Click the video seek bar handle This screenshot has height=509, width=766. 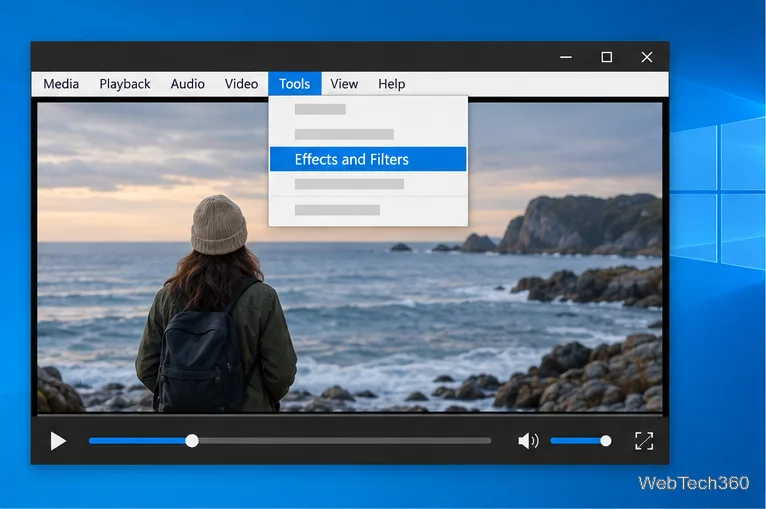point(192,441)
